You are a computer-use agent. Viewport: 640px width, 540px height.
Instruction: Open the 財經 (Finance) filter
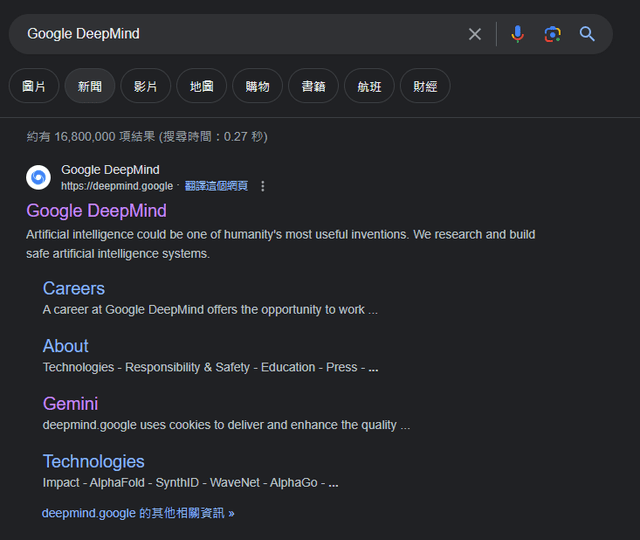pyautogui.click(x=425, y=86)
